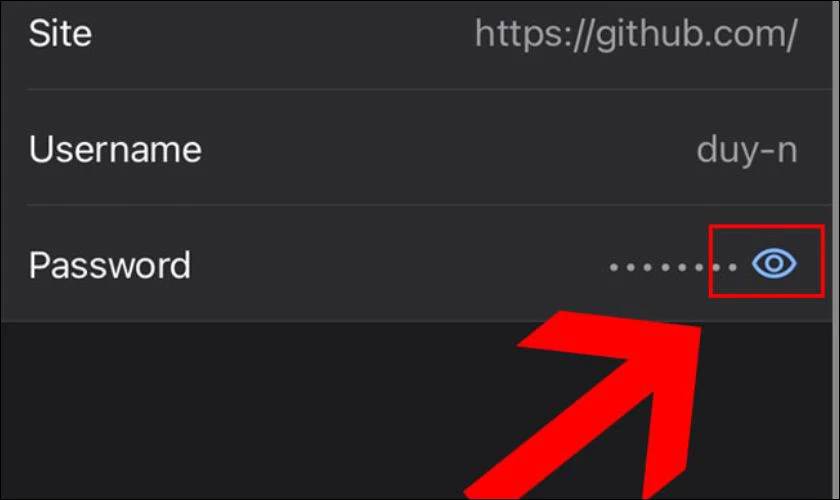Tap the https://github.com/ site URL
Viewport: 840px width, 500px height.
pos(636,35)
